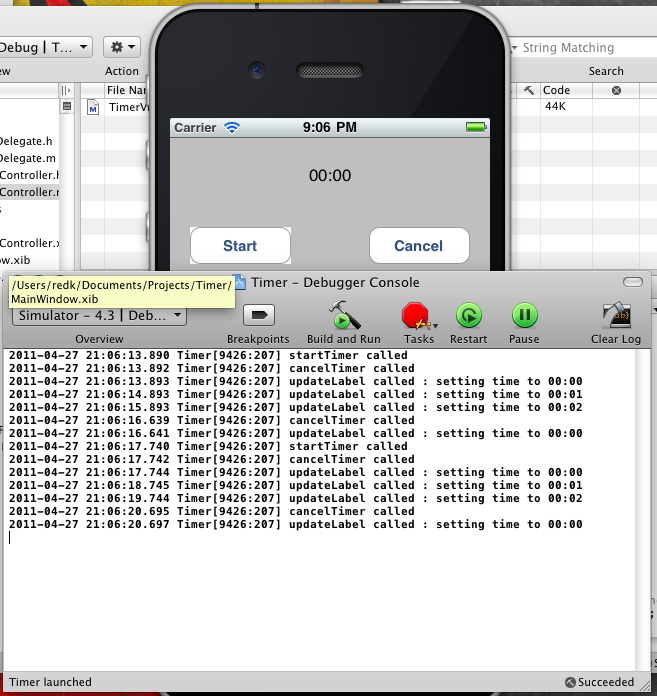Select the Delegate.m file in sidebar

28,158
